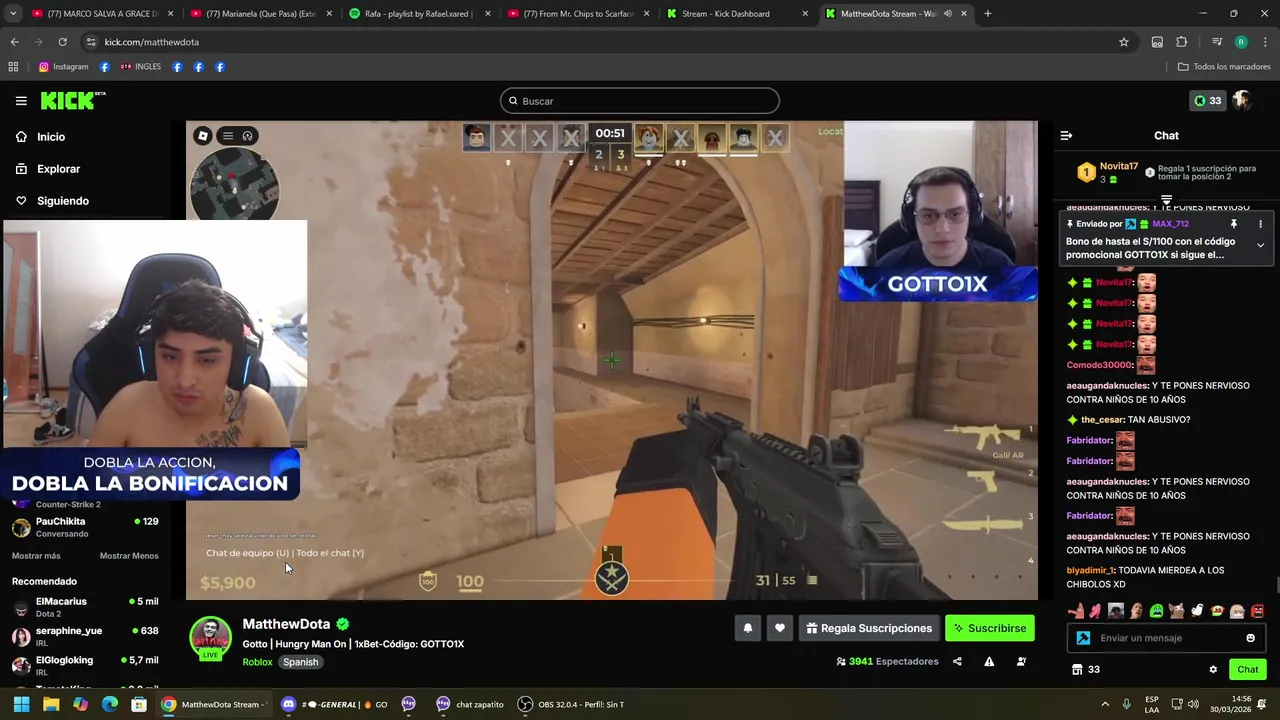
Task: Show hidden system tray icons
Action: coord(1105,704)
